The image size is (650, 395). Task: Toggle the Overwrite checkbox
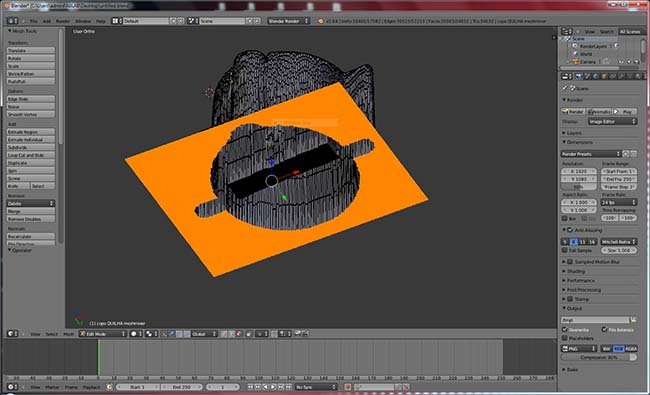(565, 330)
